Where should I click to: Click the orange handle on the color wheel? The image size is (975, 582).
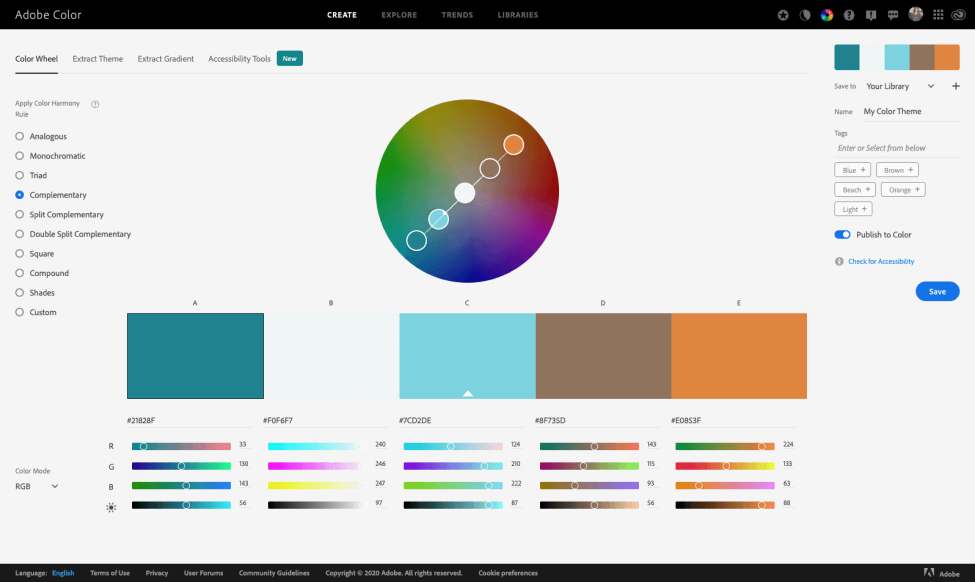coord(514,145)
